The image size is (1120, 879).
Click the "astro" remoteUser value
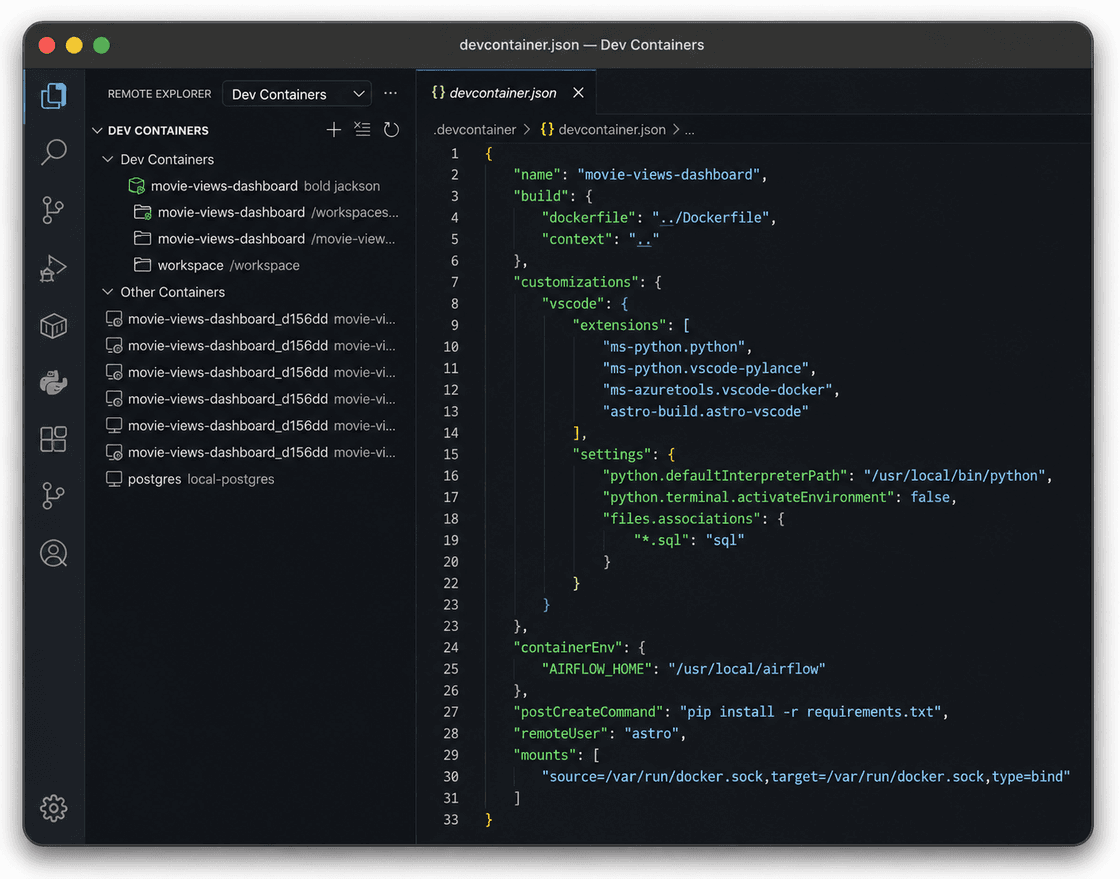click(x=651, y=733)
